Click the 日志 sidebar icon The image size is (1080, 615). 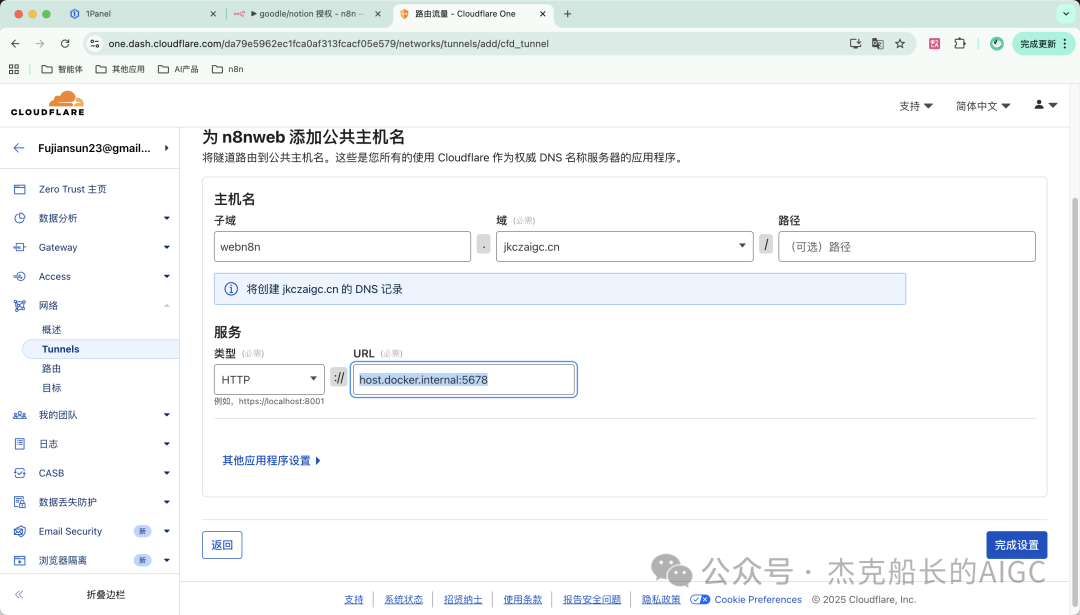coord(19,444)
